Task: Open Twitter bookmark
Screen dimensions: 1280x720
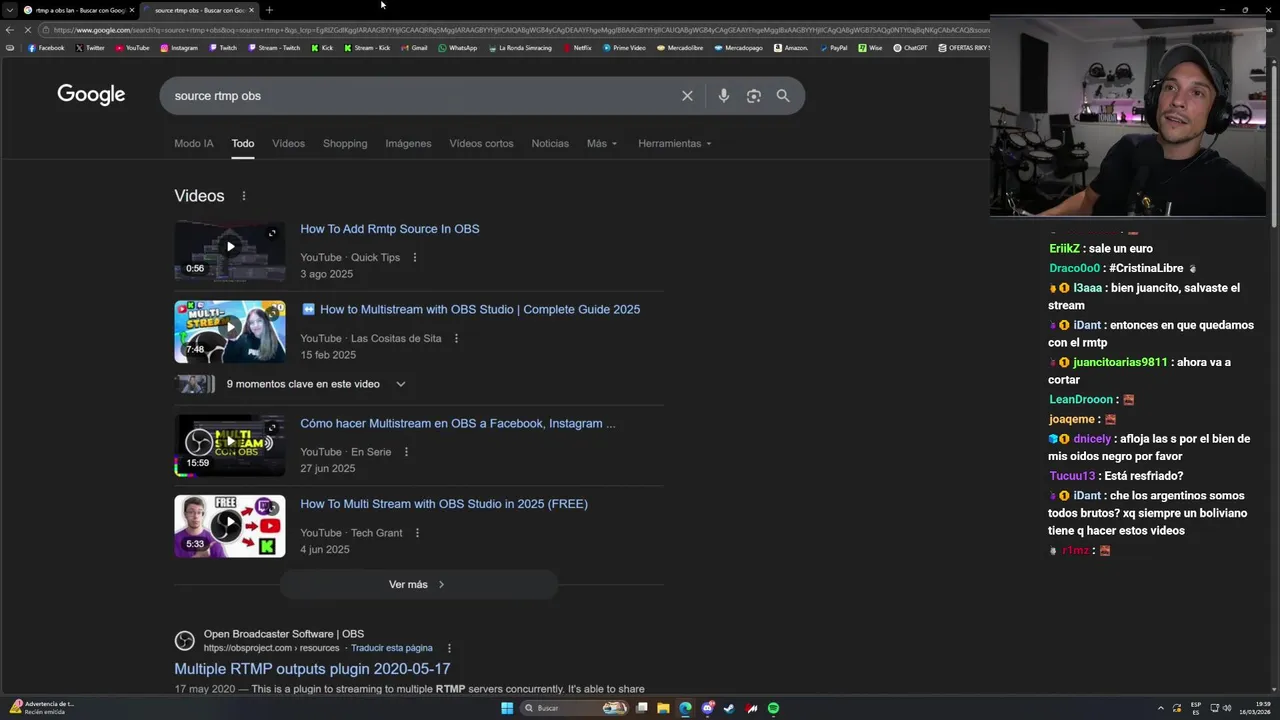Action: click(90, 48)
